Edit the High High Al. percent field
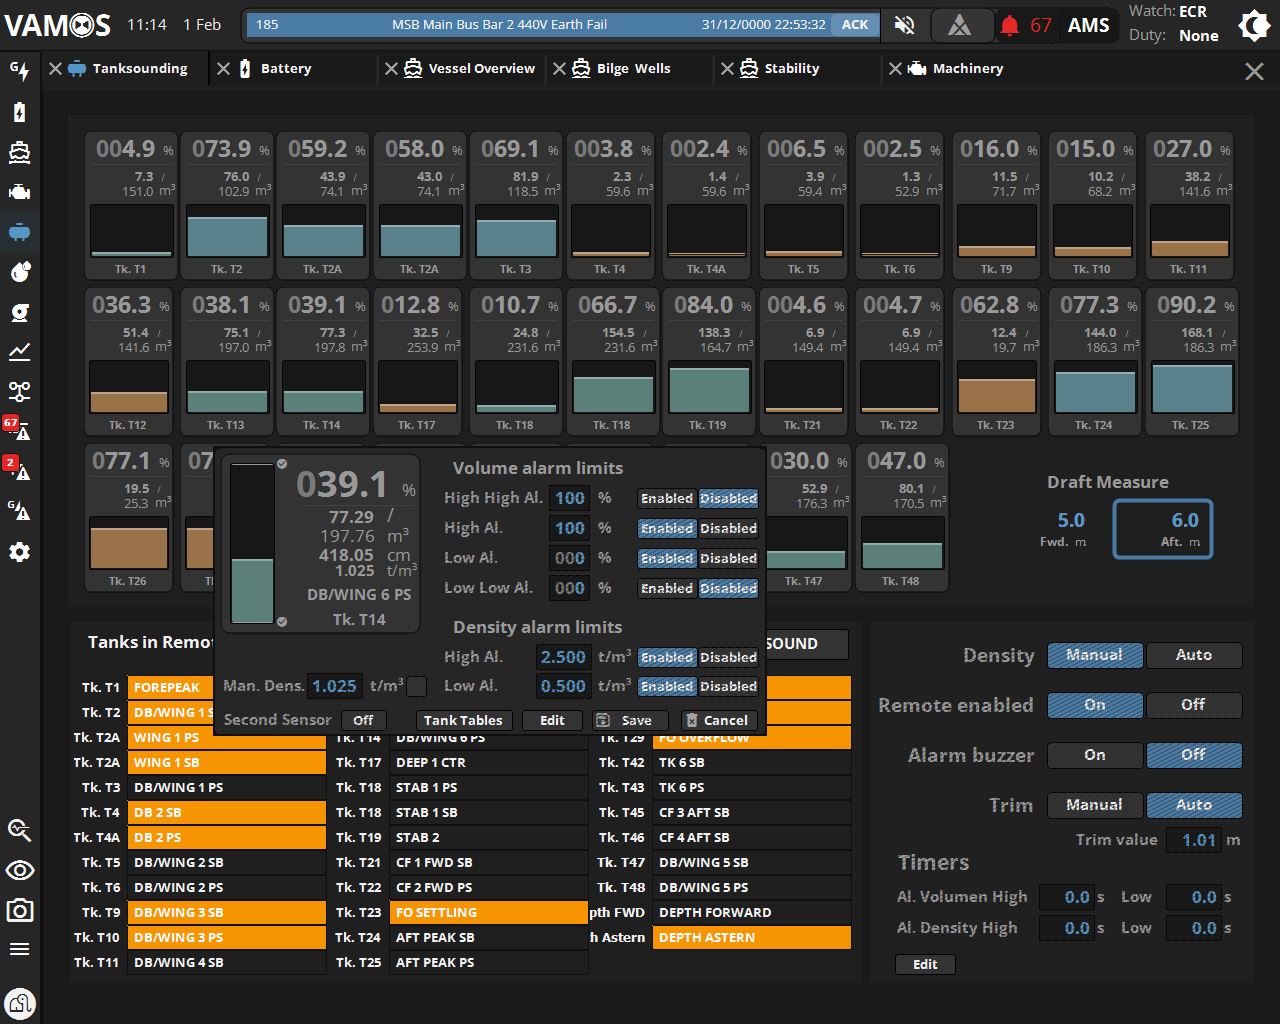This screenshot has height=1024, width=1280. (570, 498)
